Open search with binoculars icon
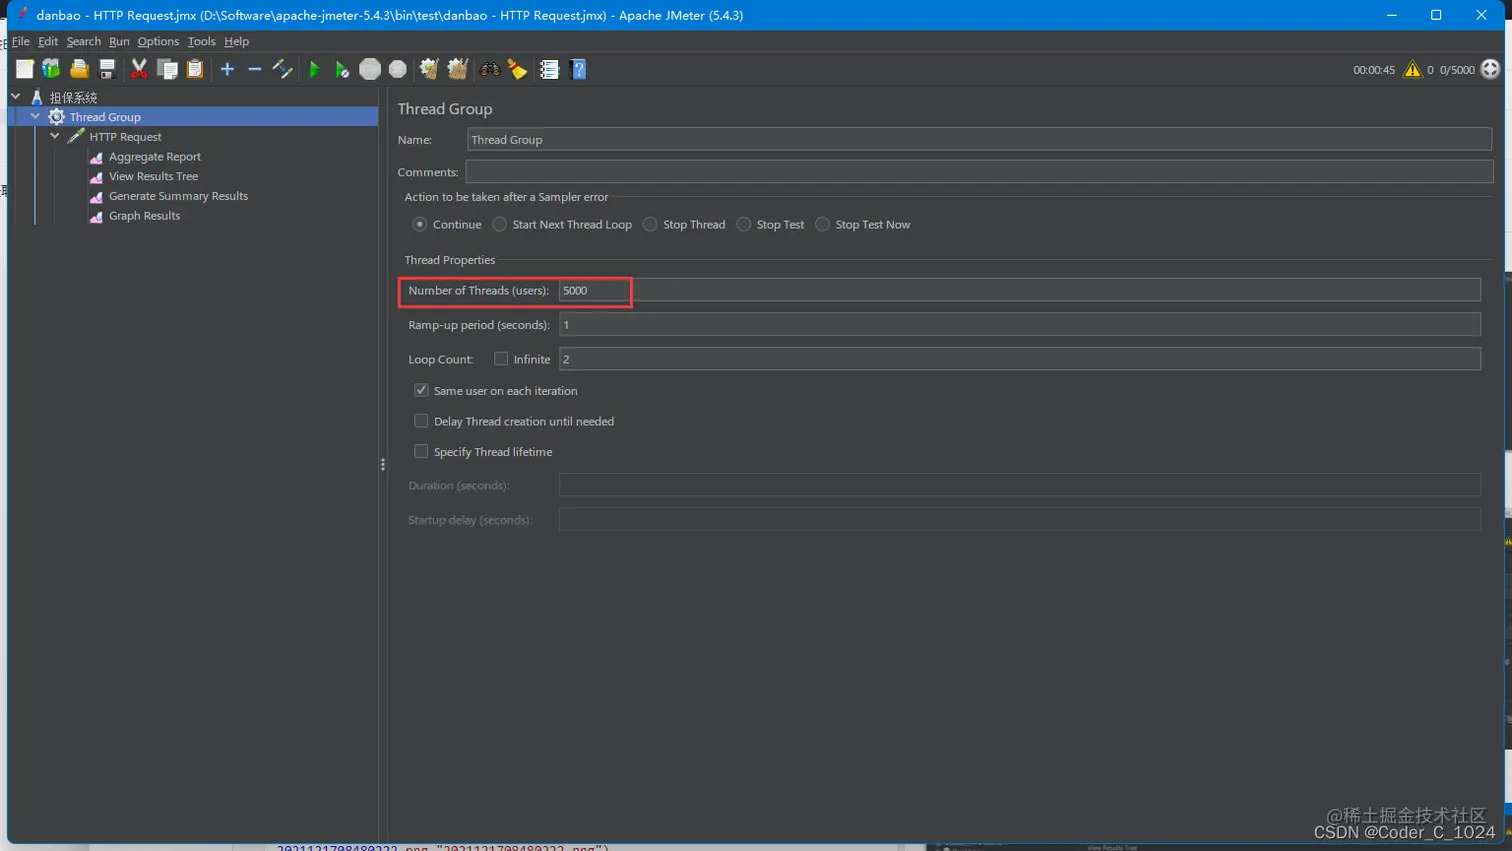Screen dimensions: 1512x851 pos(490,69)
